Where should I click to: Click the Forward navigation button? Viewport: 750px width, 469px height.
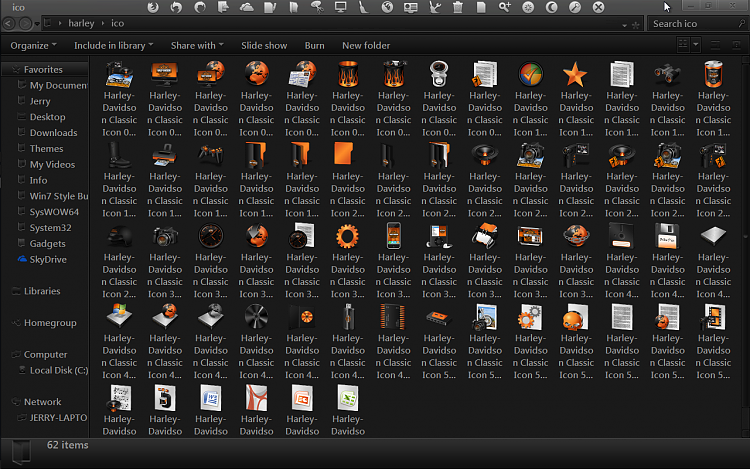tap(25, 23)
